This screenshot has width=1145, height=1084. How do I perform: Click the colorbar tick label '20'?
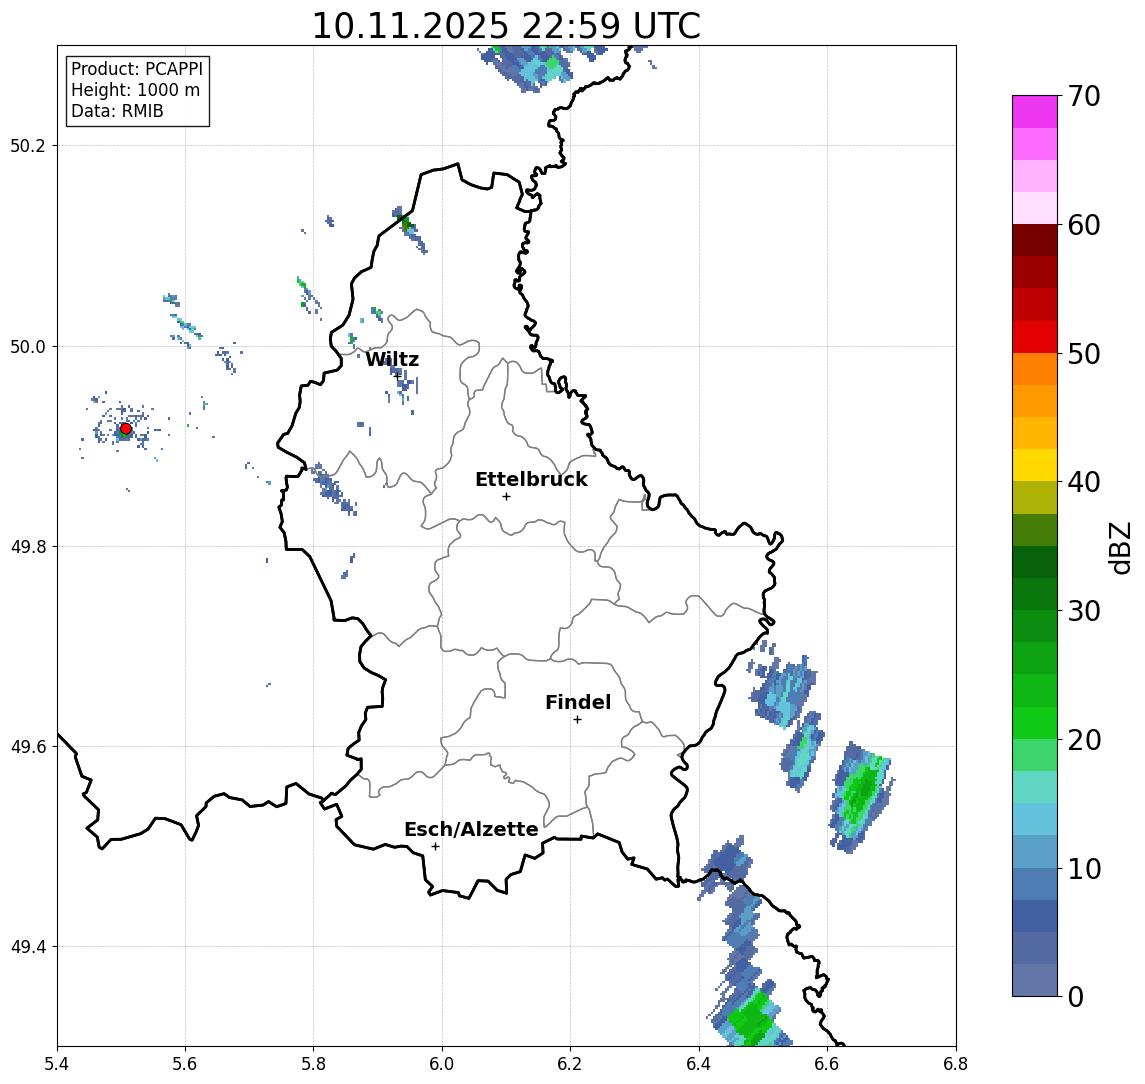coord(1084,739)
